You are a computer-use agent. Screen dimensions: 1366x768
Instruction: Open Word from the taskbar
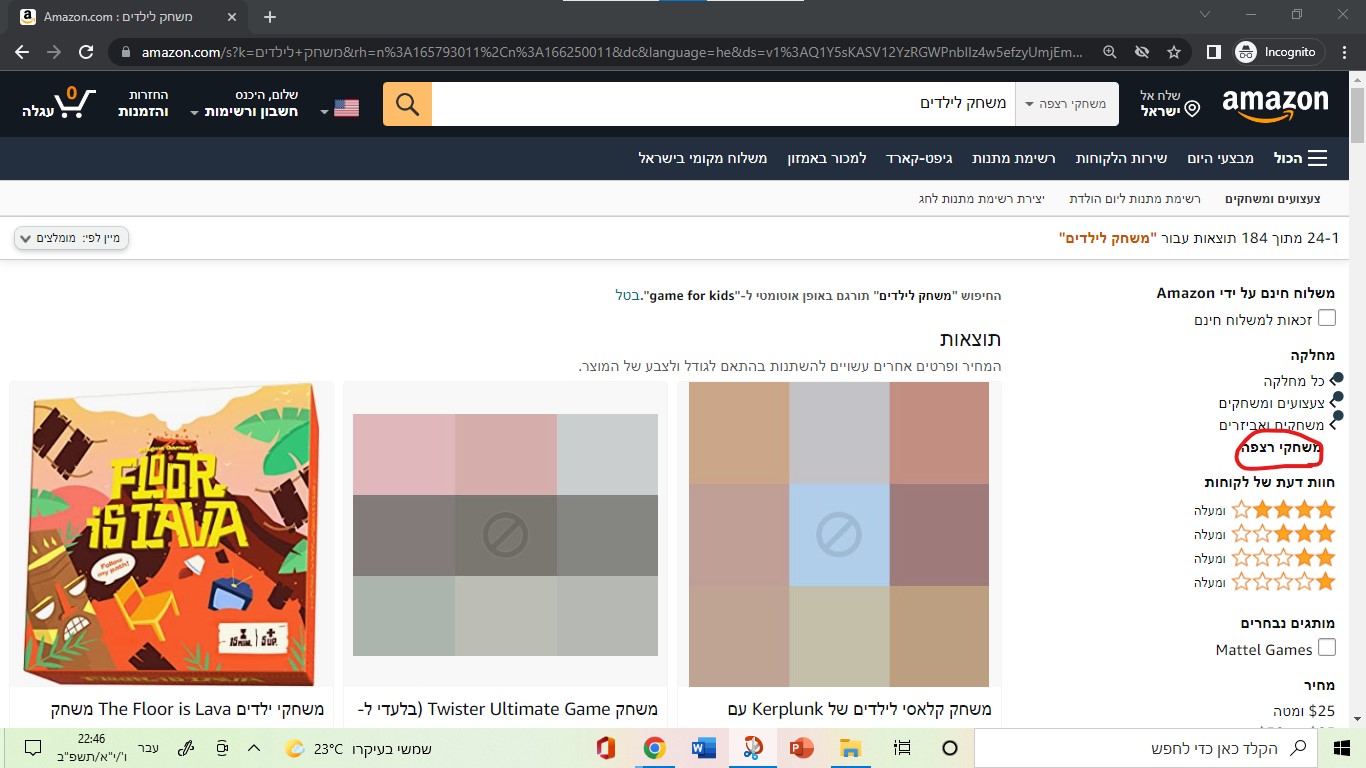[704, 748]
